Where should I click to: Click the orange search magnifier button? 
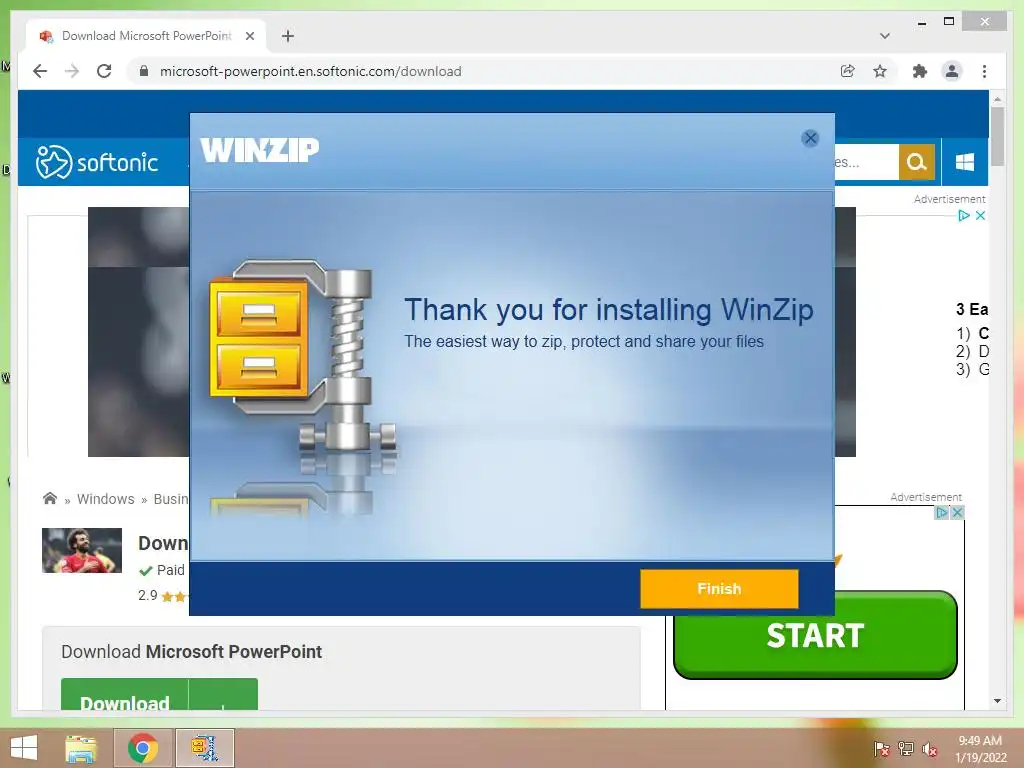tap(916, 162)
